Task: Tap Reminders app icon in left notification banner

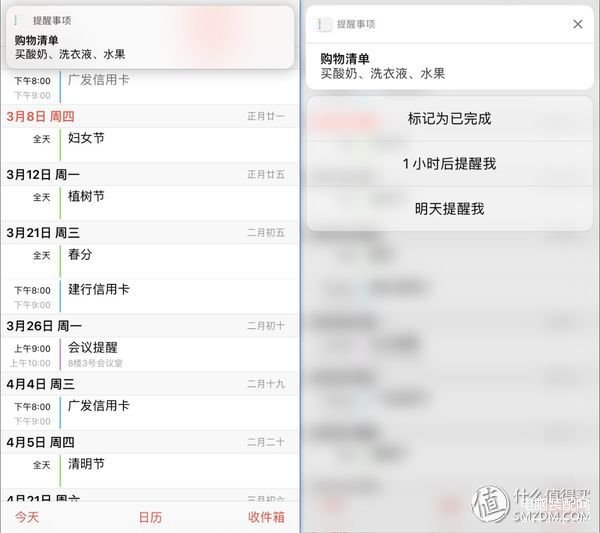Action: coord(20,20)
